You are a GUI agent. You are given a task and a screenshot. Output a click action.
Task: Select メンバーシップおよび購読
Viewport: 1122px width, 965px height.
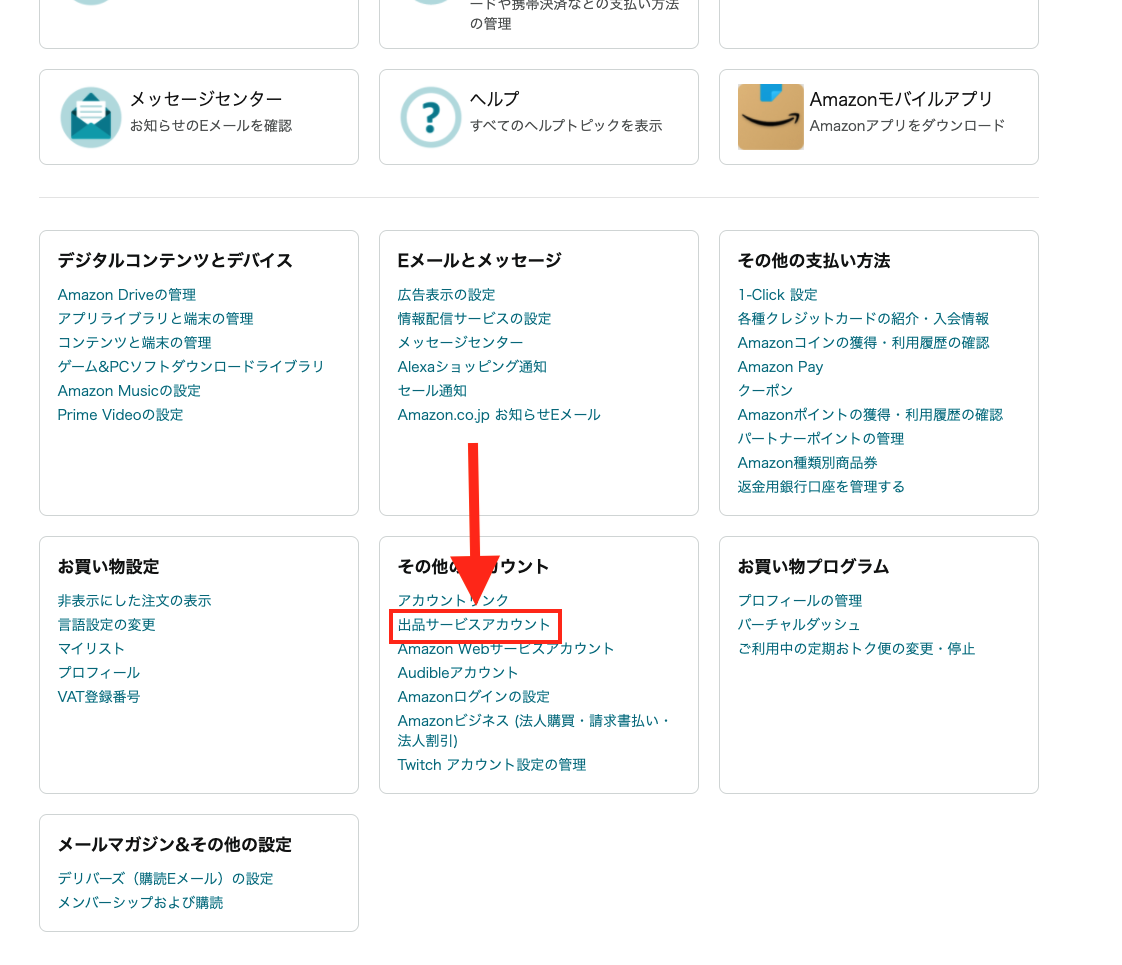tap(139, 901)
